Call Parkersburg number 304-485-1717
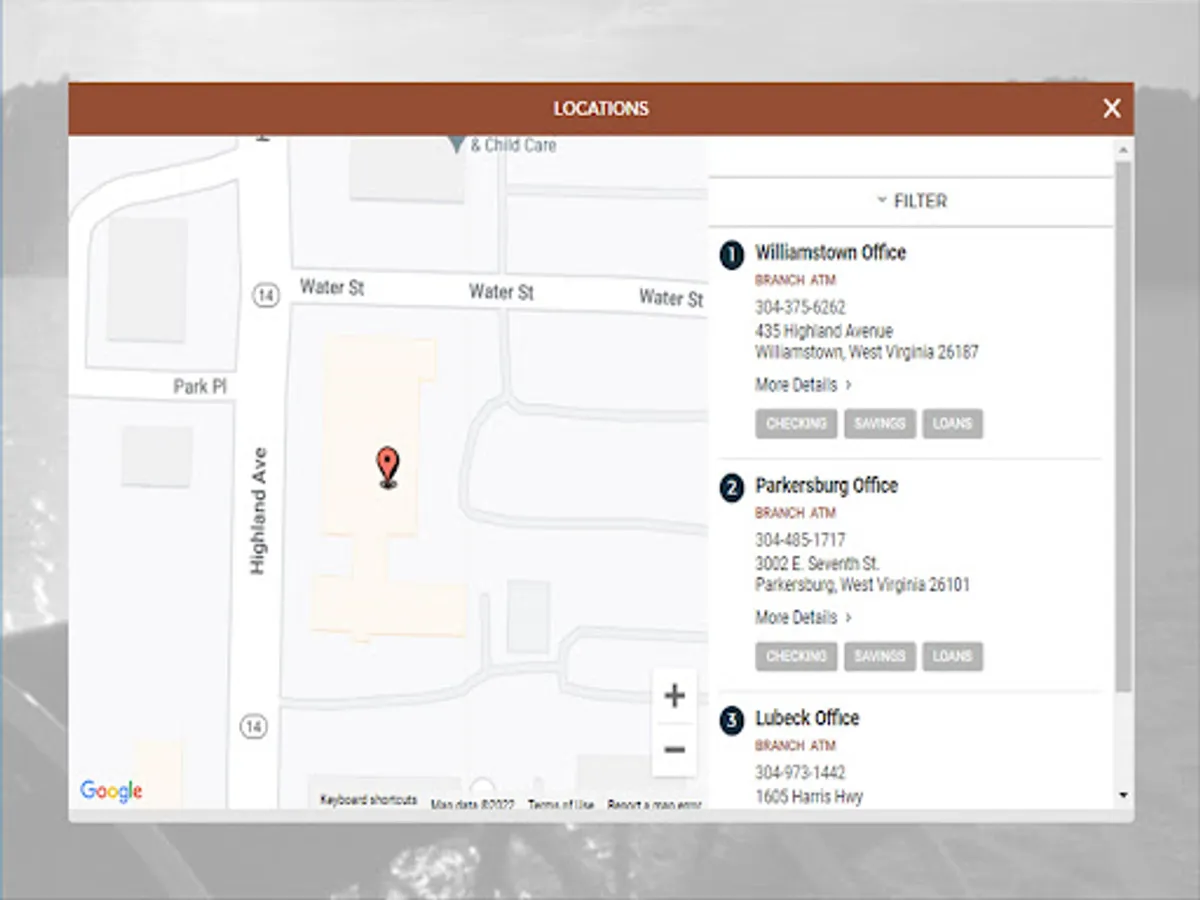 (x=800, y=541)
